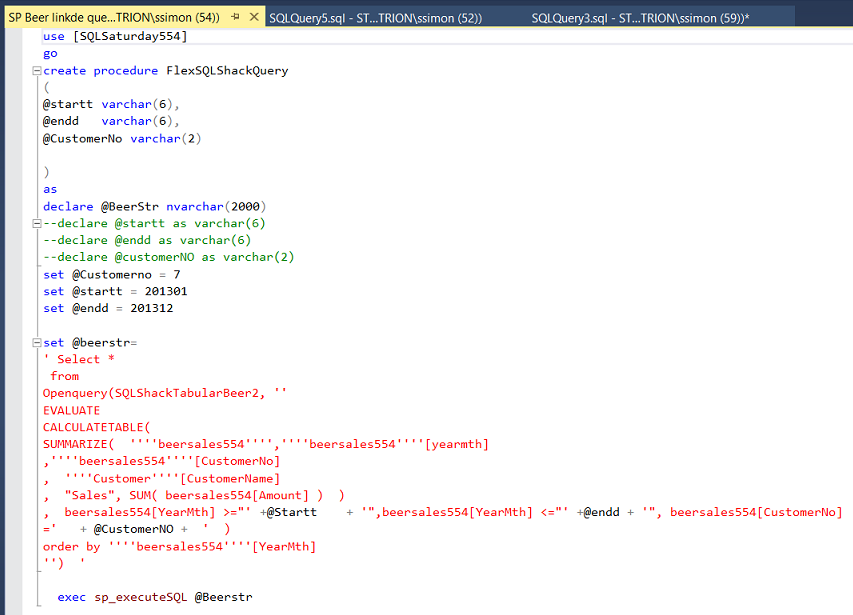The width and height of the screenshot is (853, 615).
Task: Click value 201301 in set @startt
Action: click(166, 291)
